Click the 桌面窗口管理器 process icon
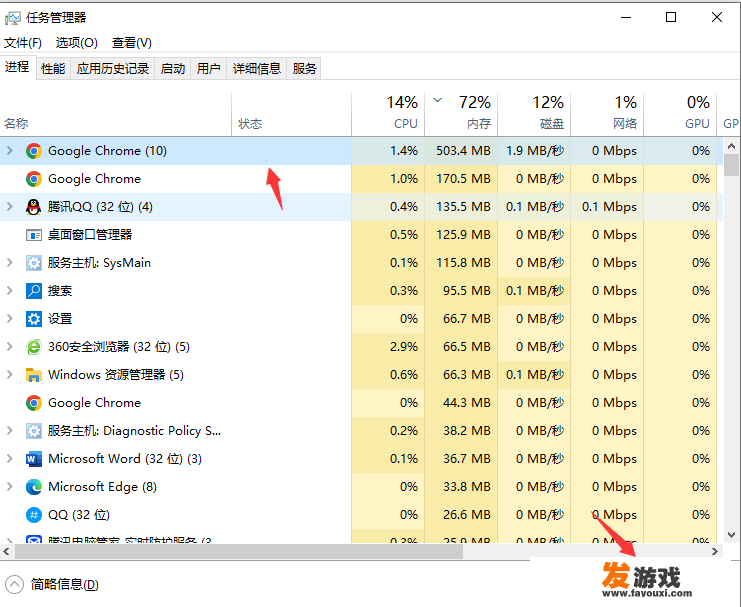741x607 pixels. tap(34, 235)
